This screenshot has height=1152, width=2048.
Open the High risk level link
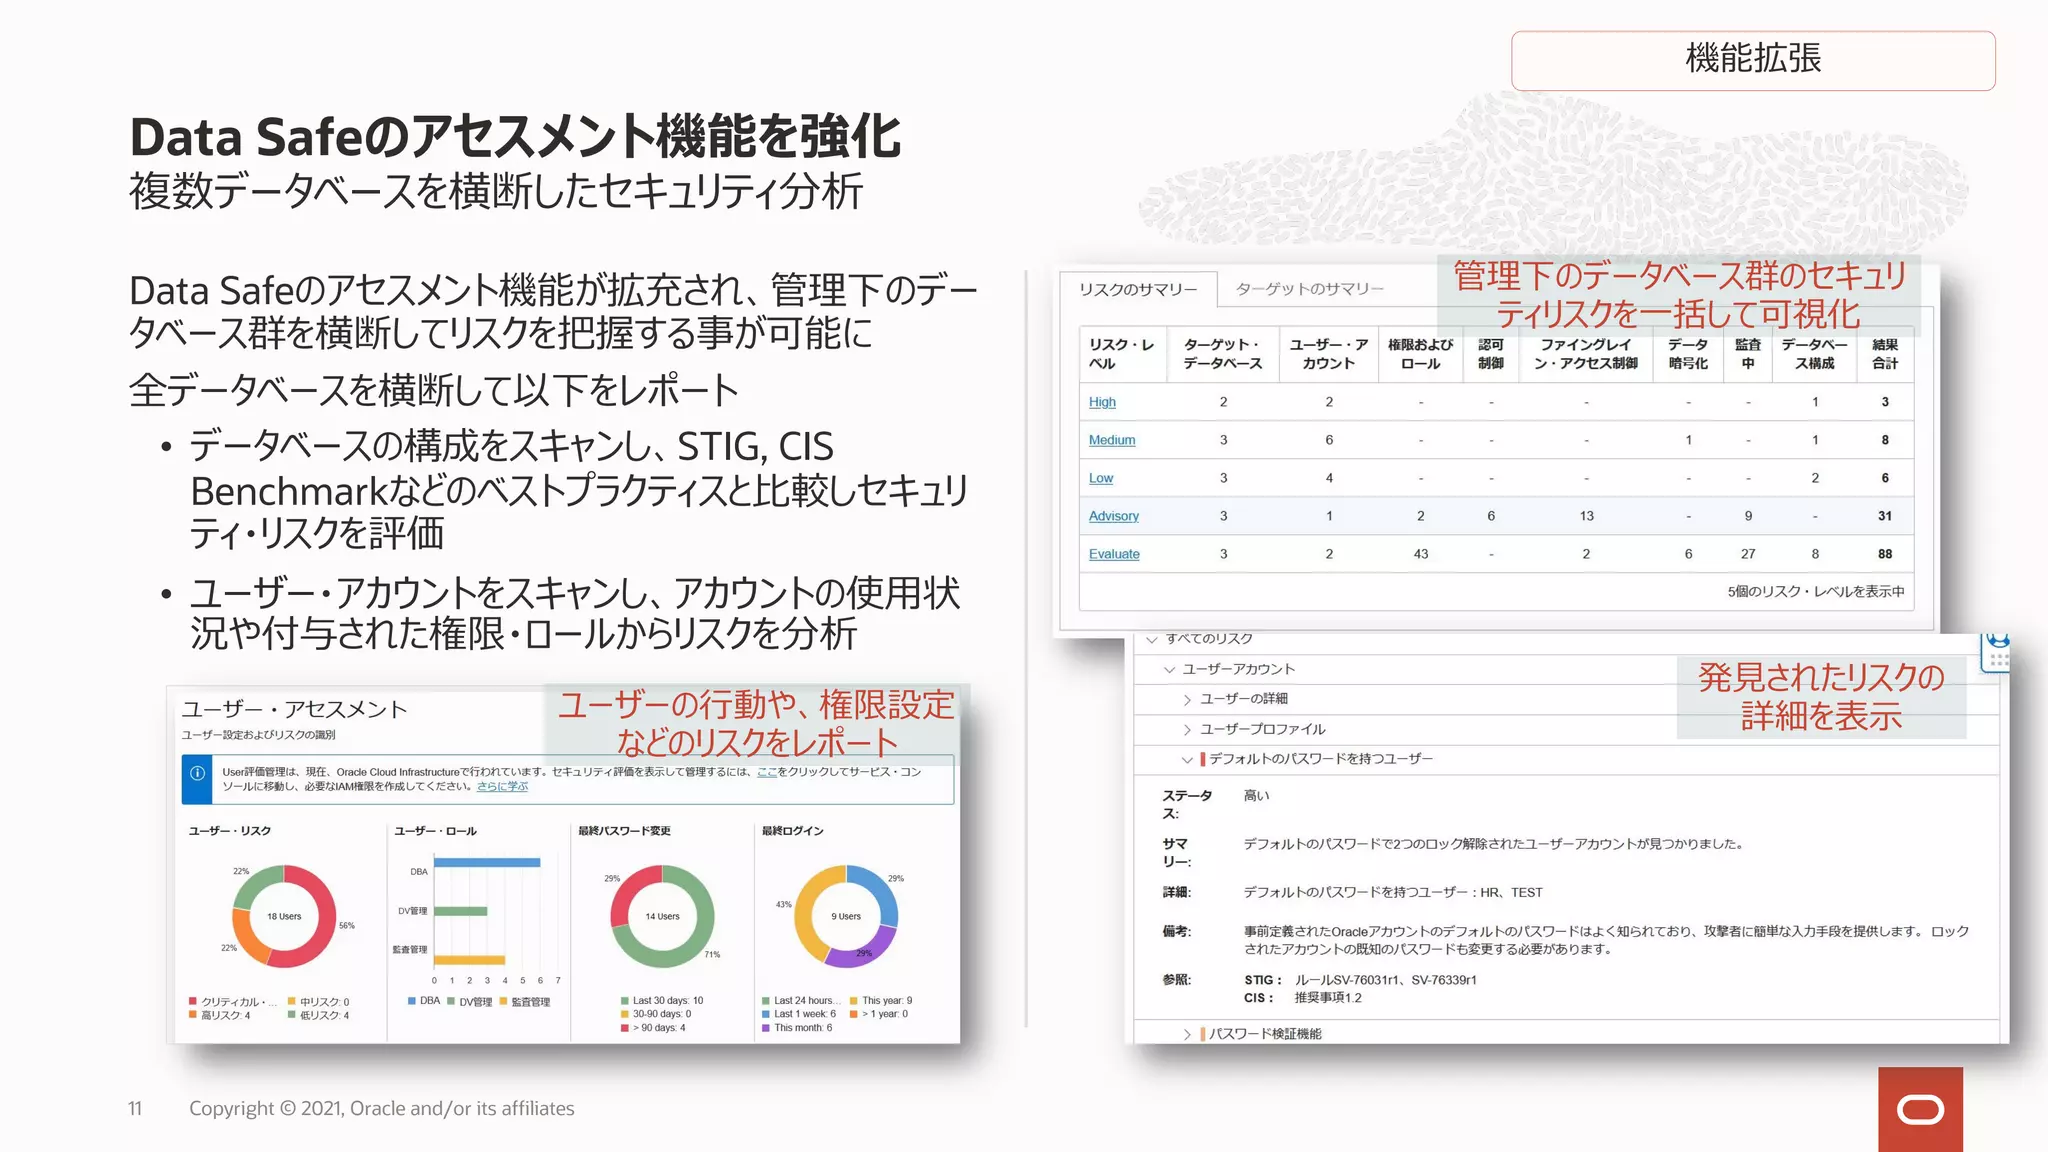click(x=1102, y=402)
